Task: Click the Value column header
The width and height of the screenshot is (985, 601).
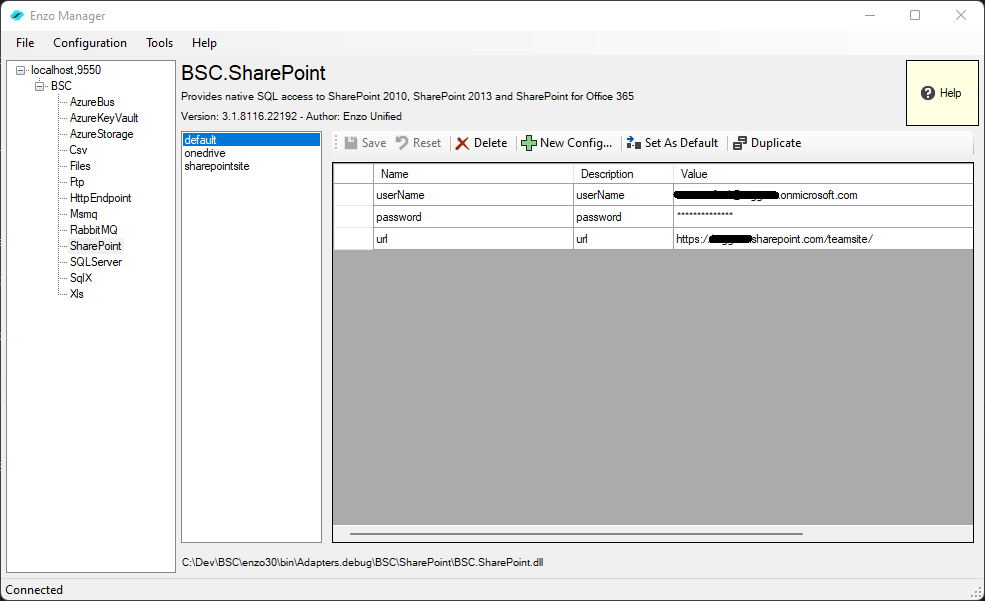Action: click(x=823, y=174)
